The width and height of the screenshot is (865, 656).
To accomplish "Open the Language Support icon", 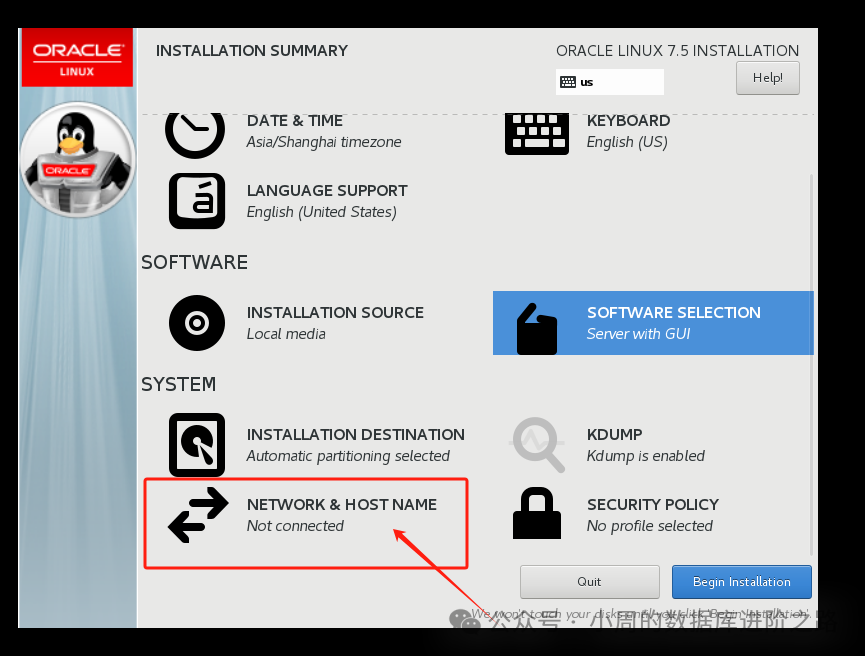I will [x=197, y=201].
